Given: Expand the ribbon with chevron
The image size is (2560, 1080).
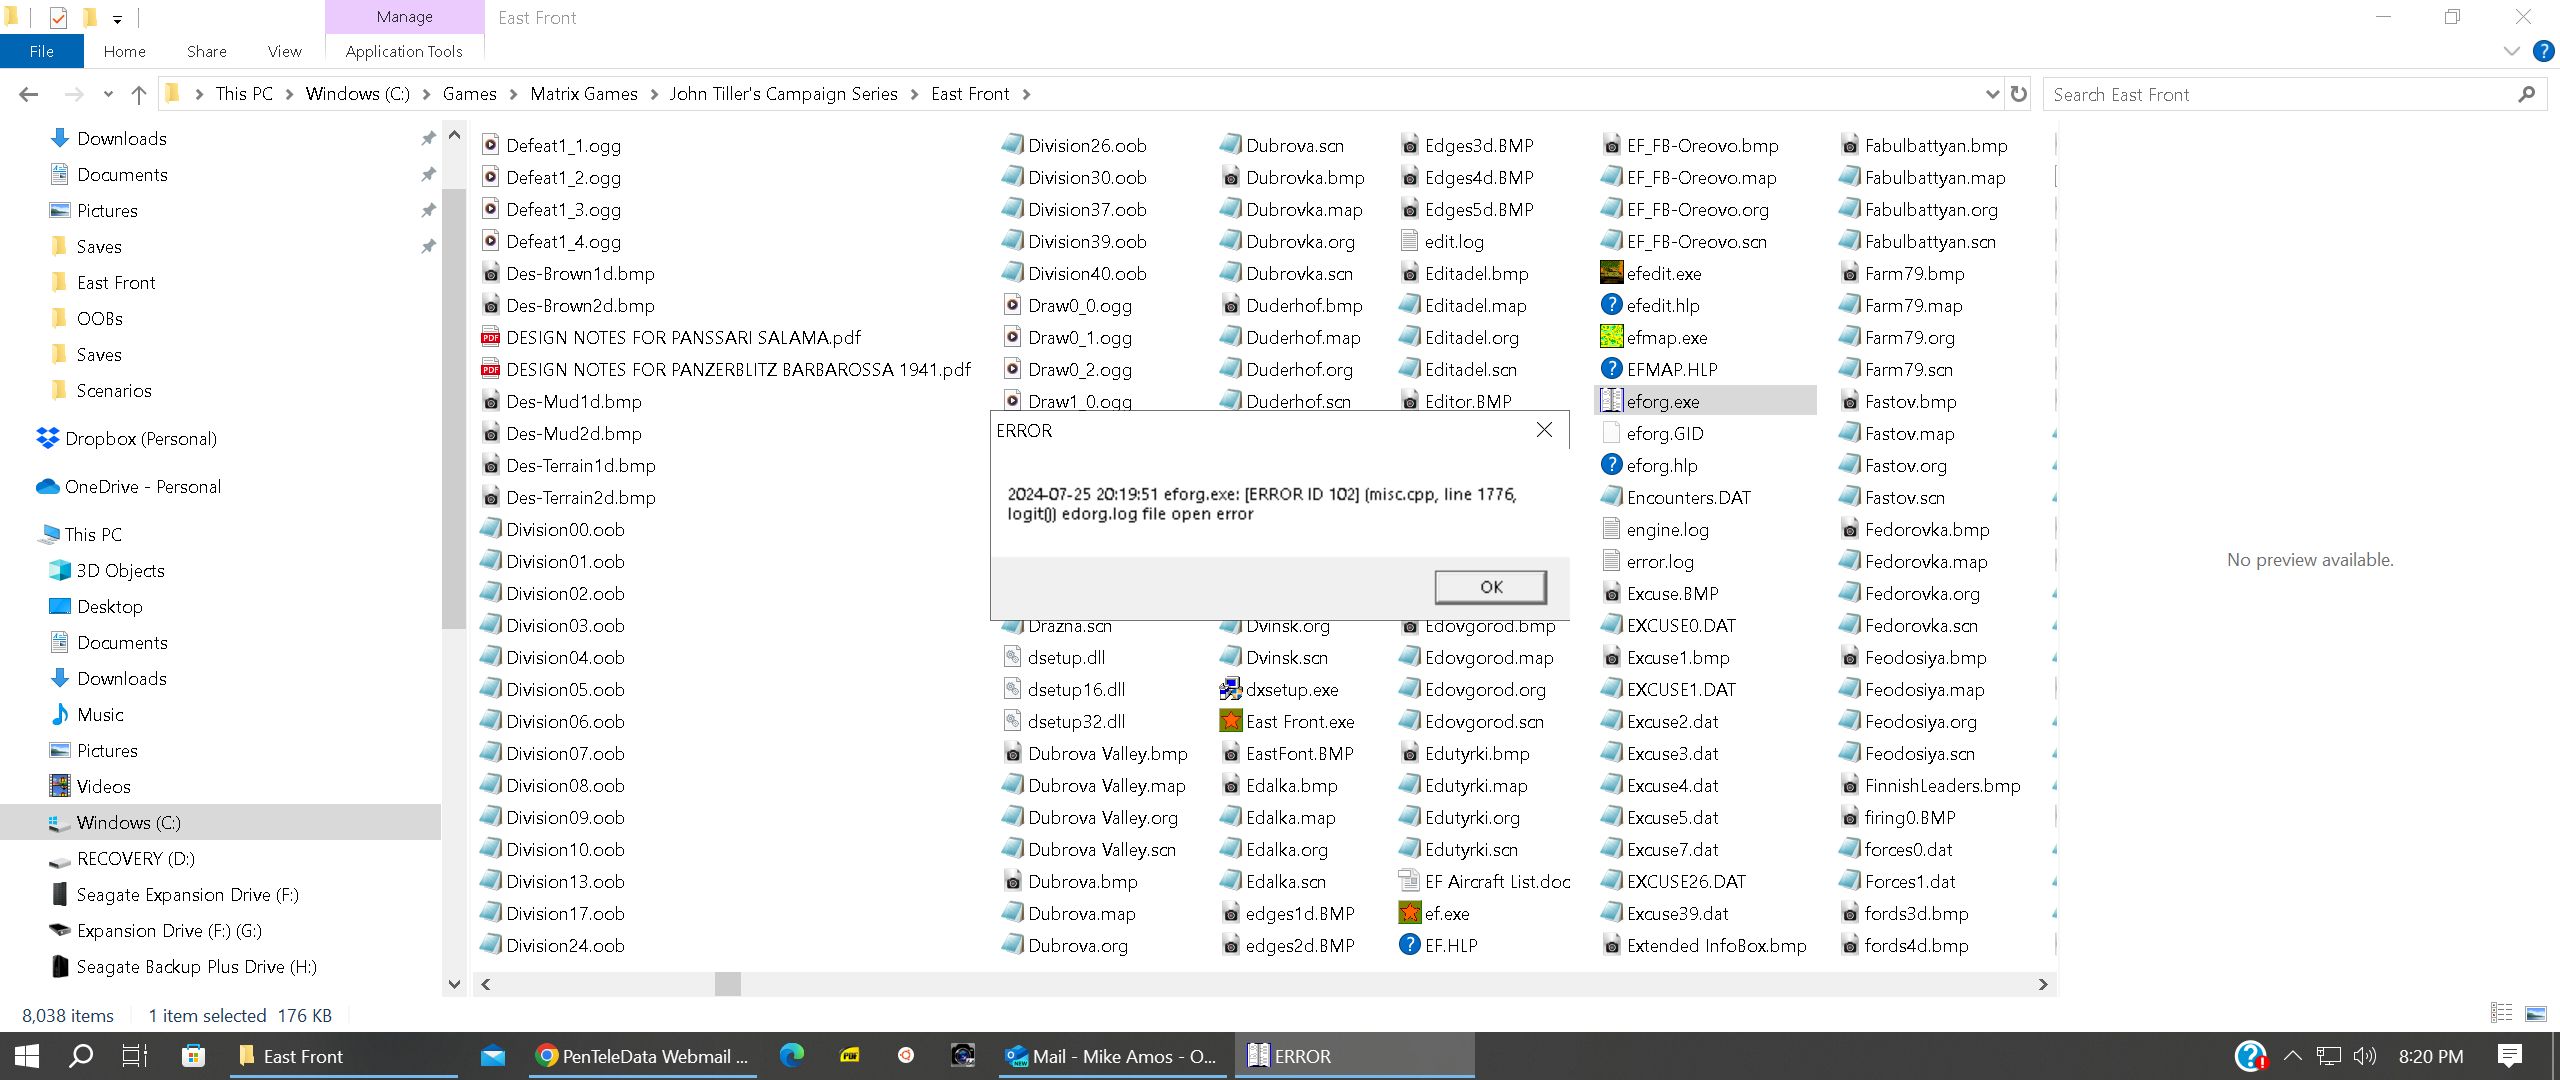Looking at the screenshot, I should [2511, 51].
